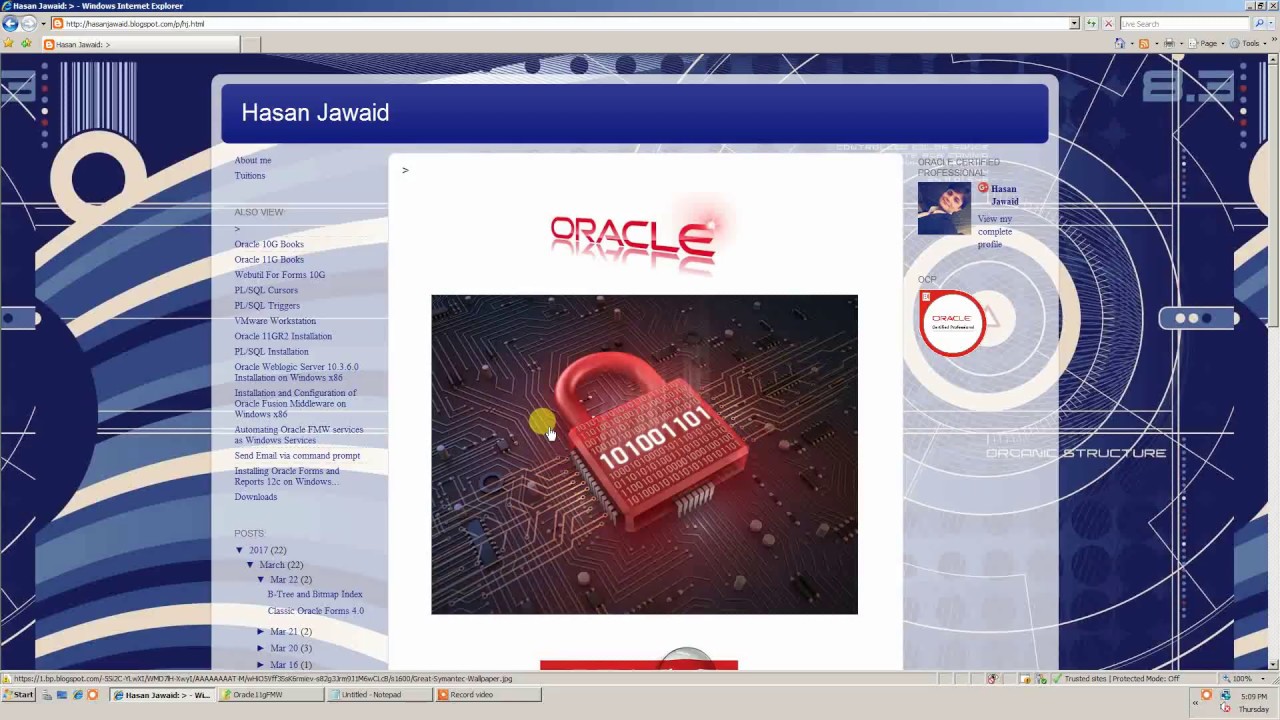Screen dimensions: 1280x720
Task: Click the orange quick launch icon
Action: (93, 694)
